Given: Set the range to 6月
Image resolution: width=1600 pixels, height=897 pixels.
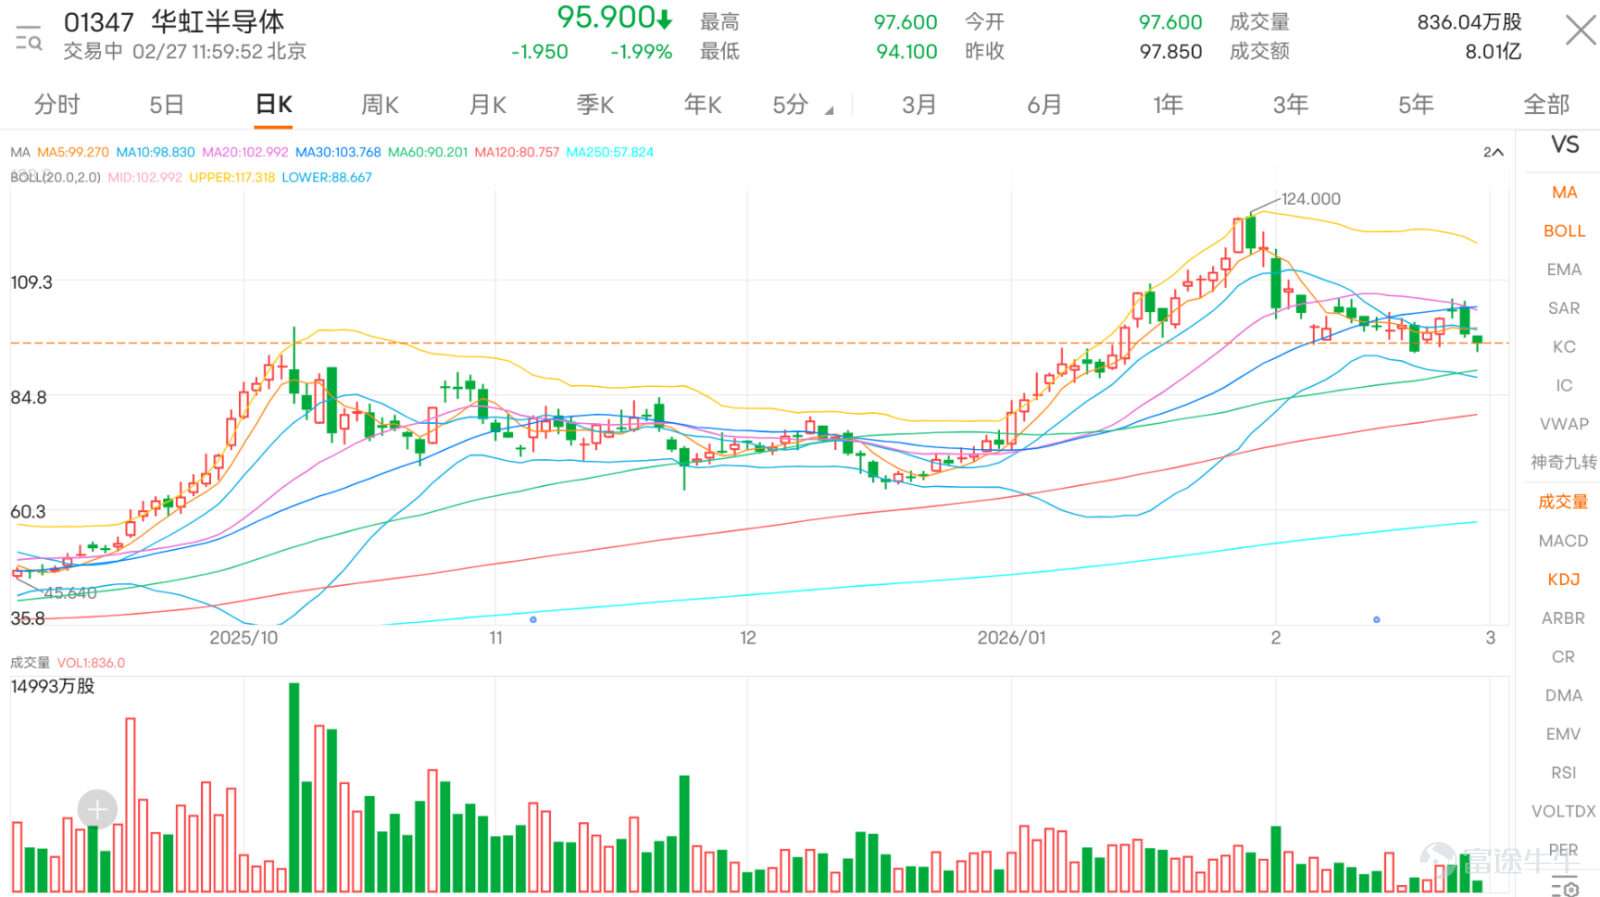Looking at the screenshot, I should tap(1044, 104).
